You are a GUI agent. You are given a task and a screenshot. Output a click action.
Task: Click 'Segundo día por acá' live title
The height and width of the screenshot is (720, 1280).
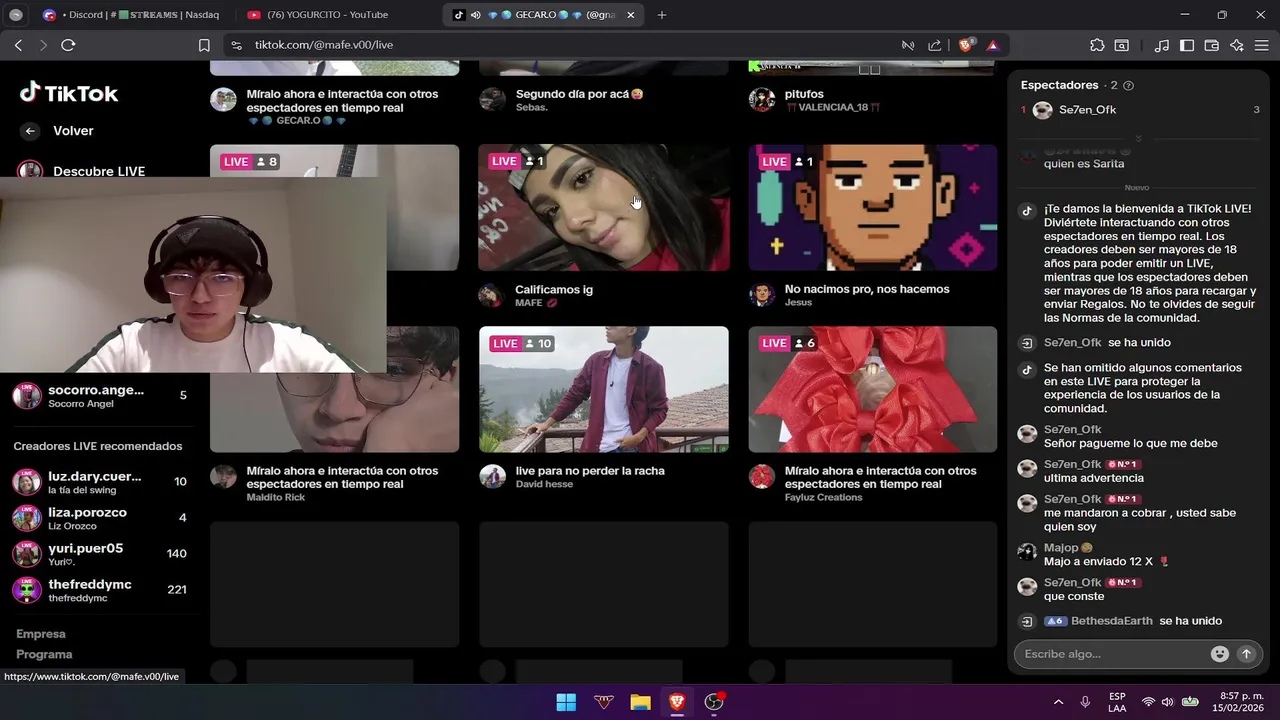coord(580,94)
